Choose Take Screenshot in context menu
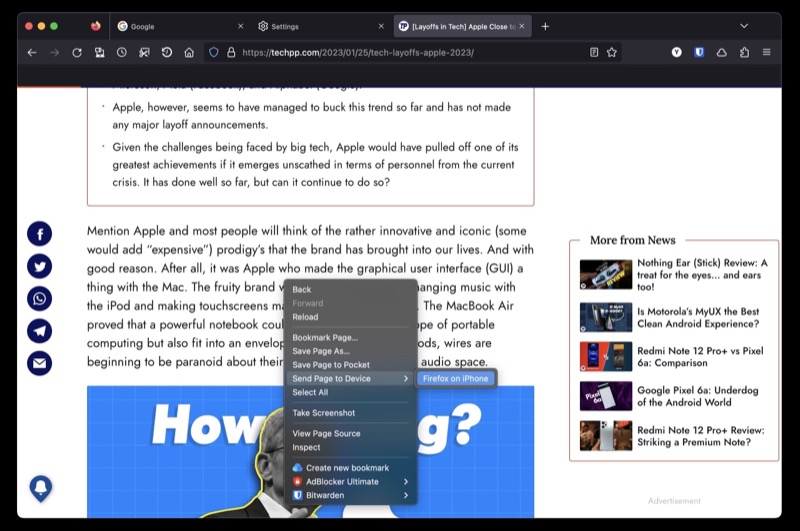Screen dimensions: 800x531 [x=349, y=413]
